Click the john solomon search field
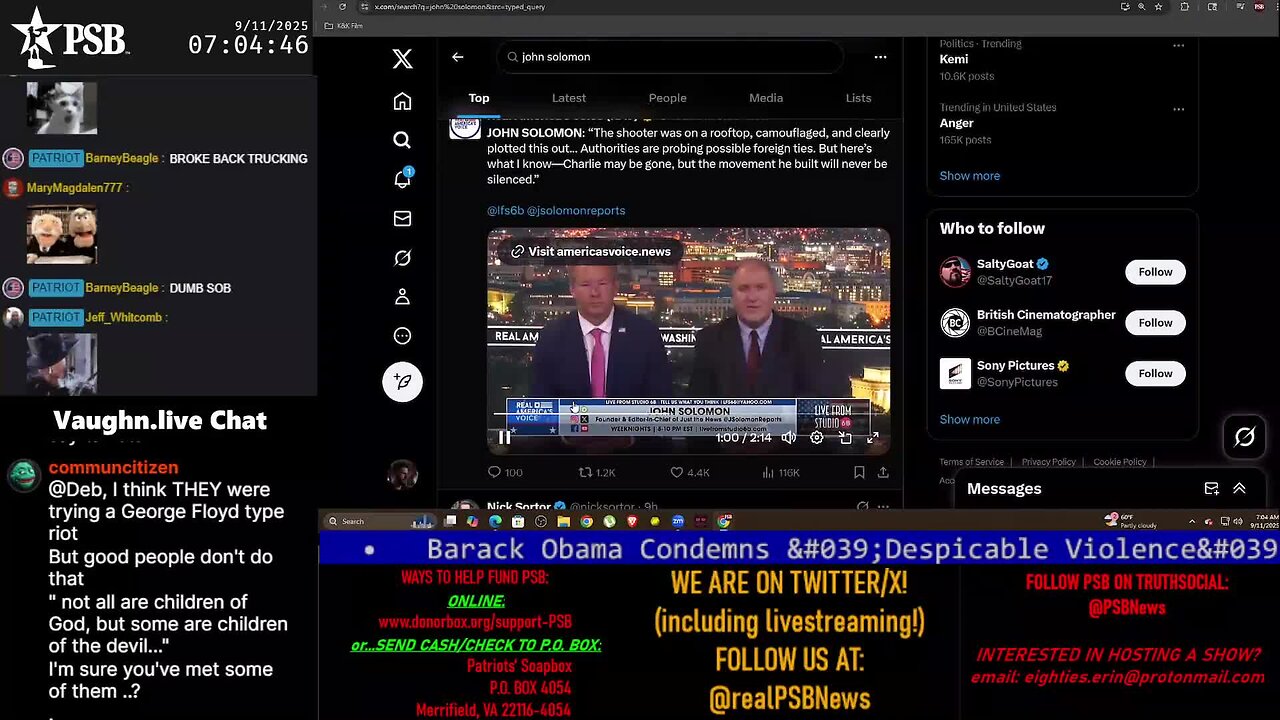 click(x=669, y=57)
